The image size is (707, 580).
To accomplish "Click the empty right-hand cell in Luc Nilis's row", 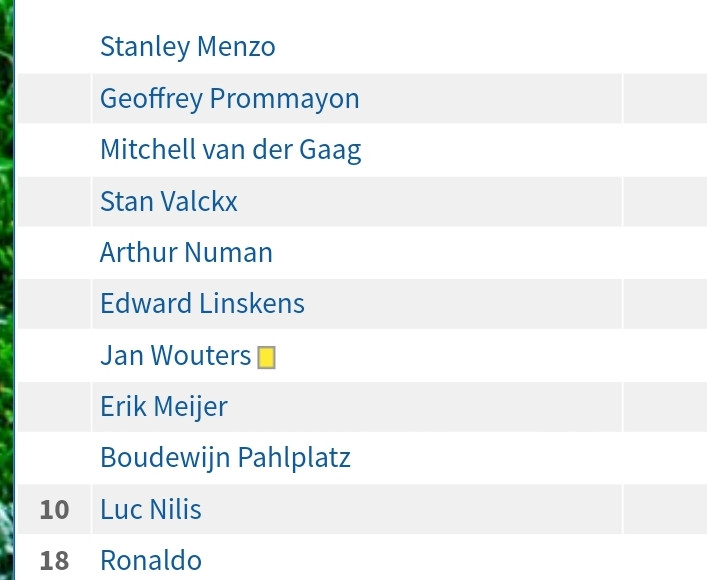I will click(x=665, y=510).
